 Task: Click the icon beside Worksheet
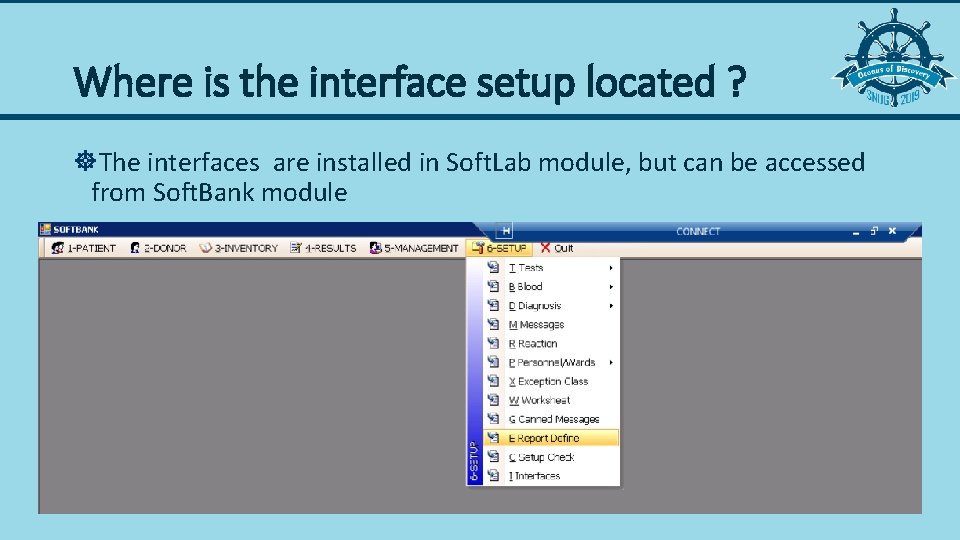pos(493,400)
